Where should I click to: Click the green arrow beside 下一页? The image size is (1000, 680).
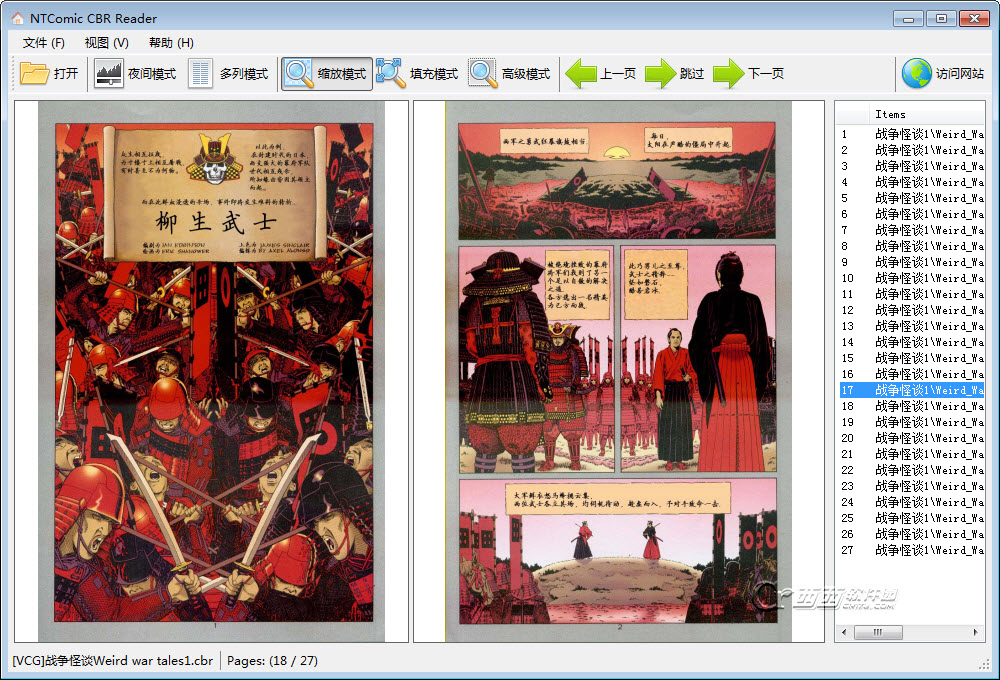pyautogui.click(x=728, y=73)
